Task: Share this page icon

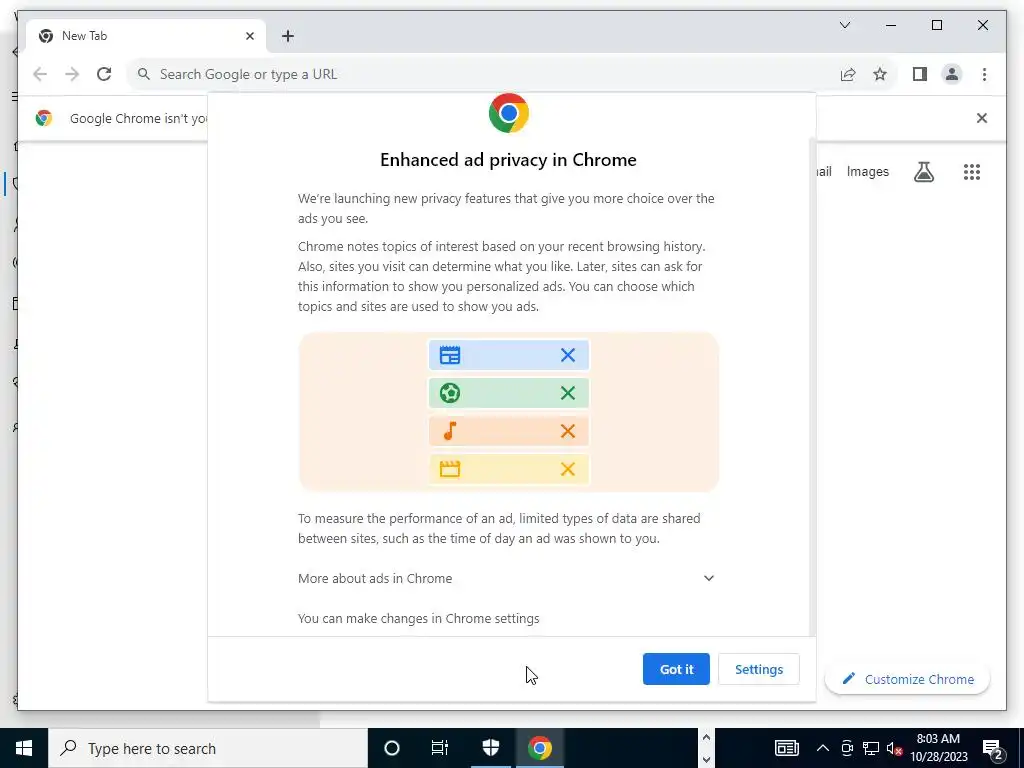Action: click(848, 74)
